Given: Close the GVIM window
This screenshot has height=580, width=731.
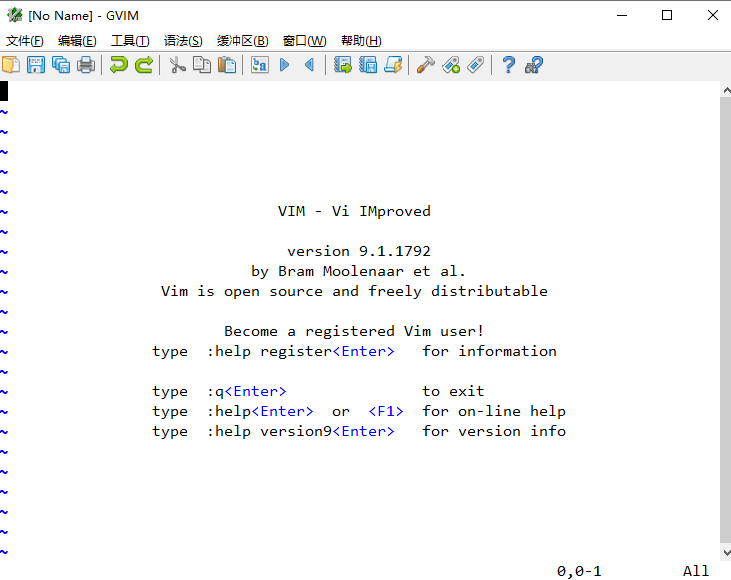Looking at the screenshot, I should click(x=712, y=15).
